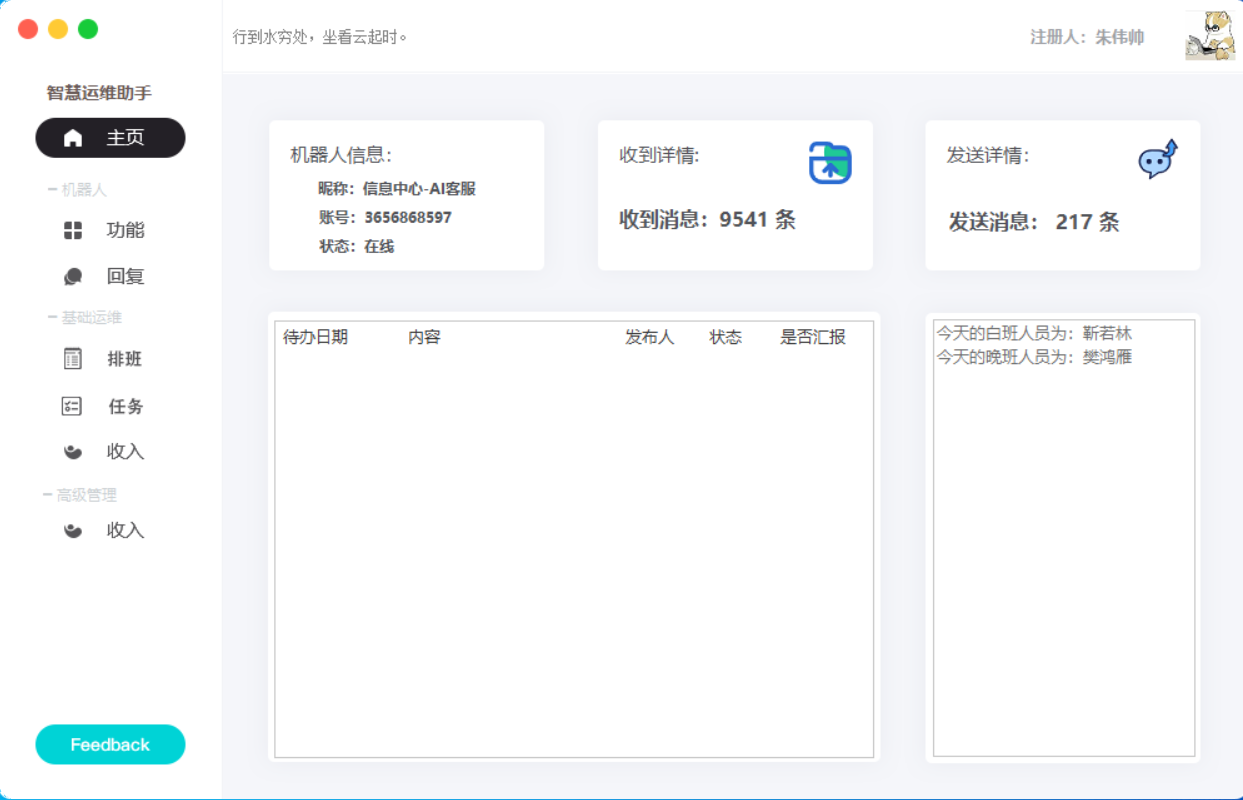
Task: Click the 内容 column header
Action: 424,337
